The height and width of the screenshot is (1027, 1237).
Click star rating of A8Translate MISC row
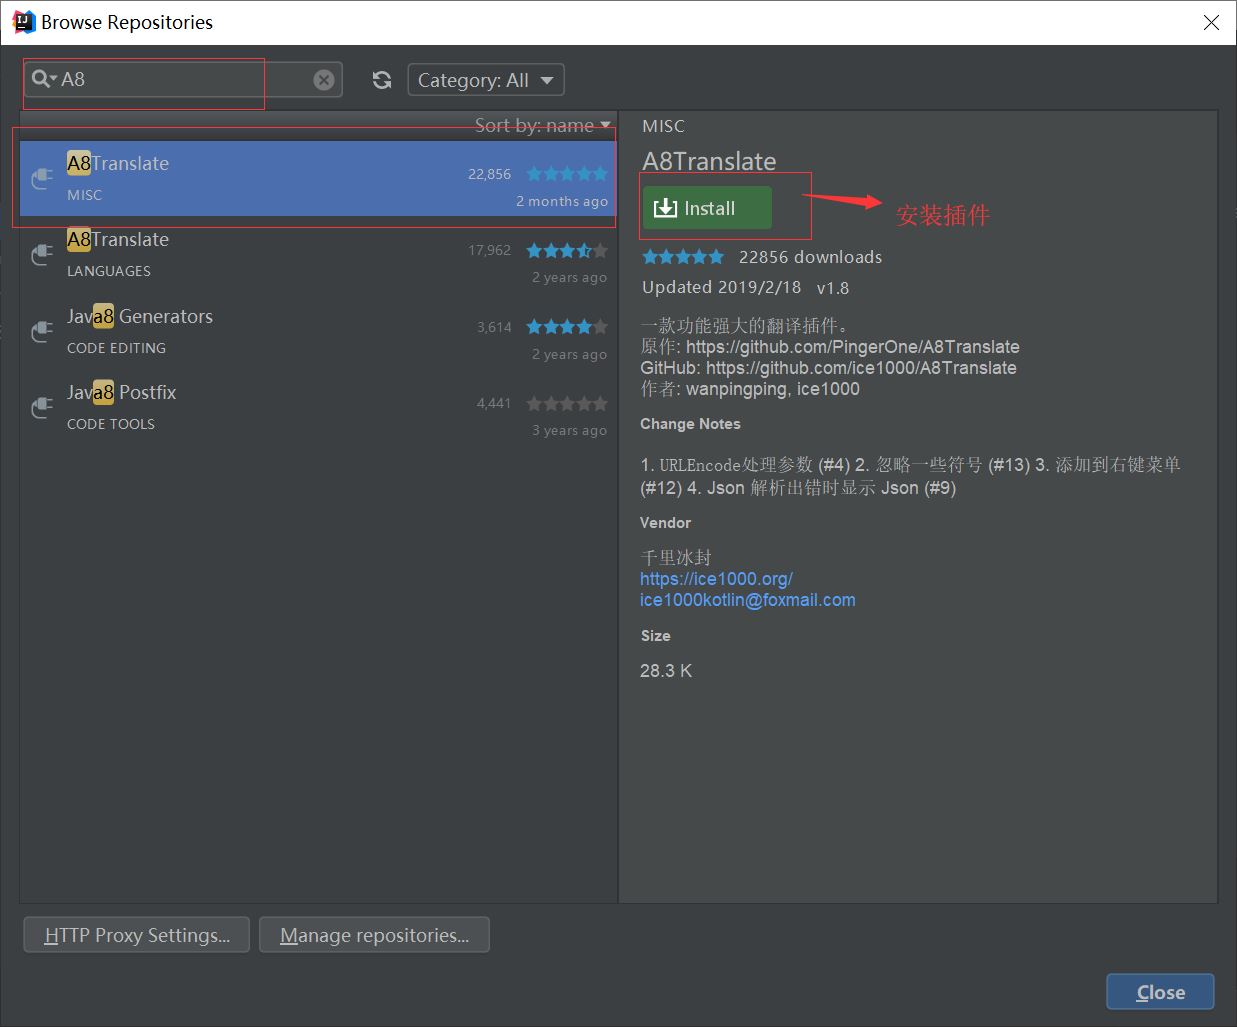(567, 174)
